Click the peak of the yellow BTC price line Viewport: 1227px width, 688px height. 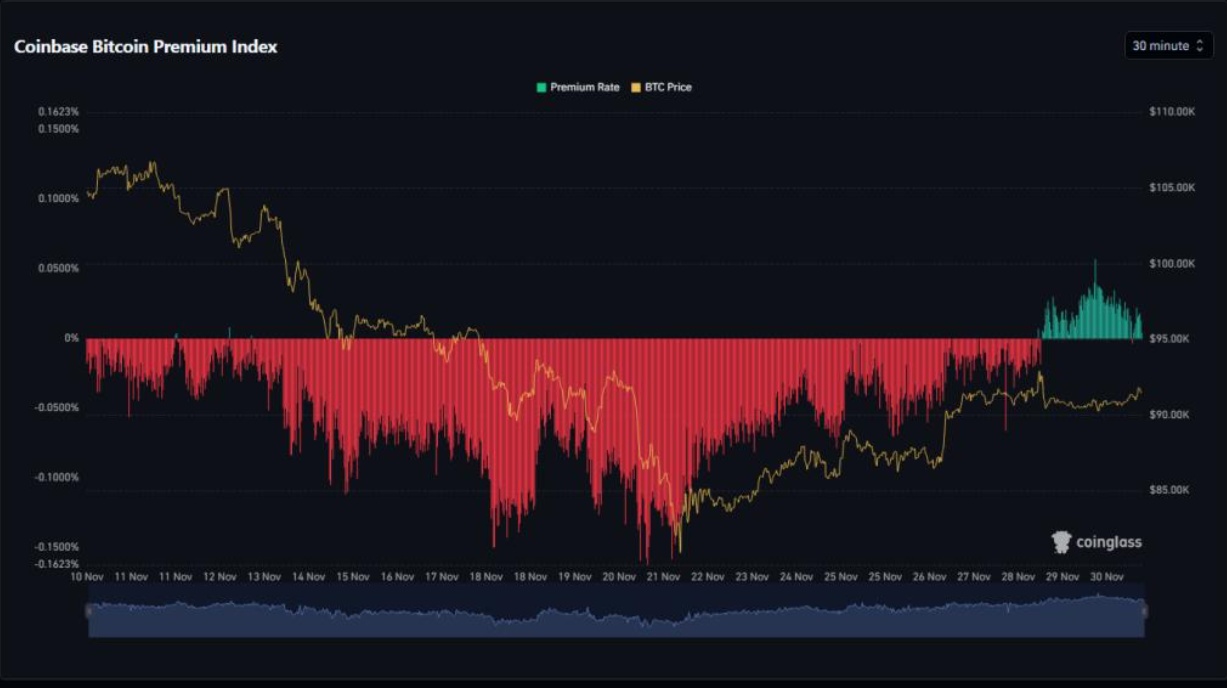[152, 160]
